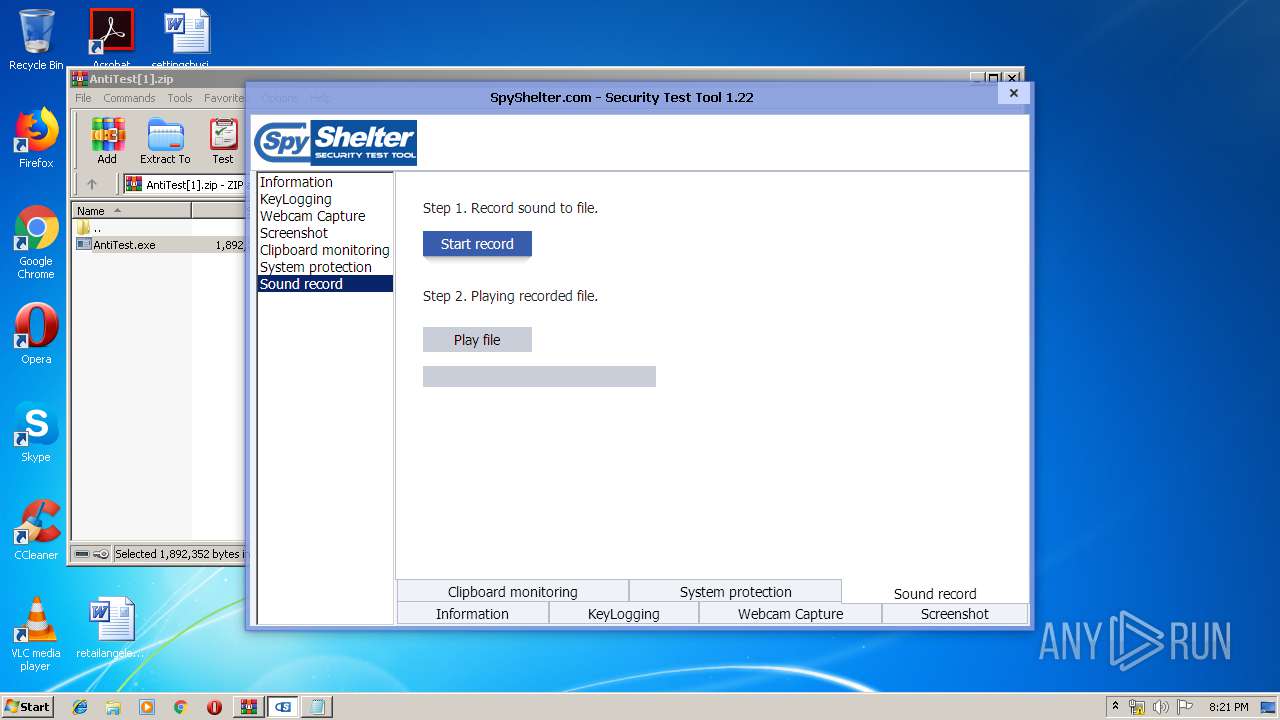The width and height of the screenshot is (1280, 720).
Task: Click the volume icon in system tray
Action: click(1160, 707)
